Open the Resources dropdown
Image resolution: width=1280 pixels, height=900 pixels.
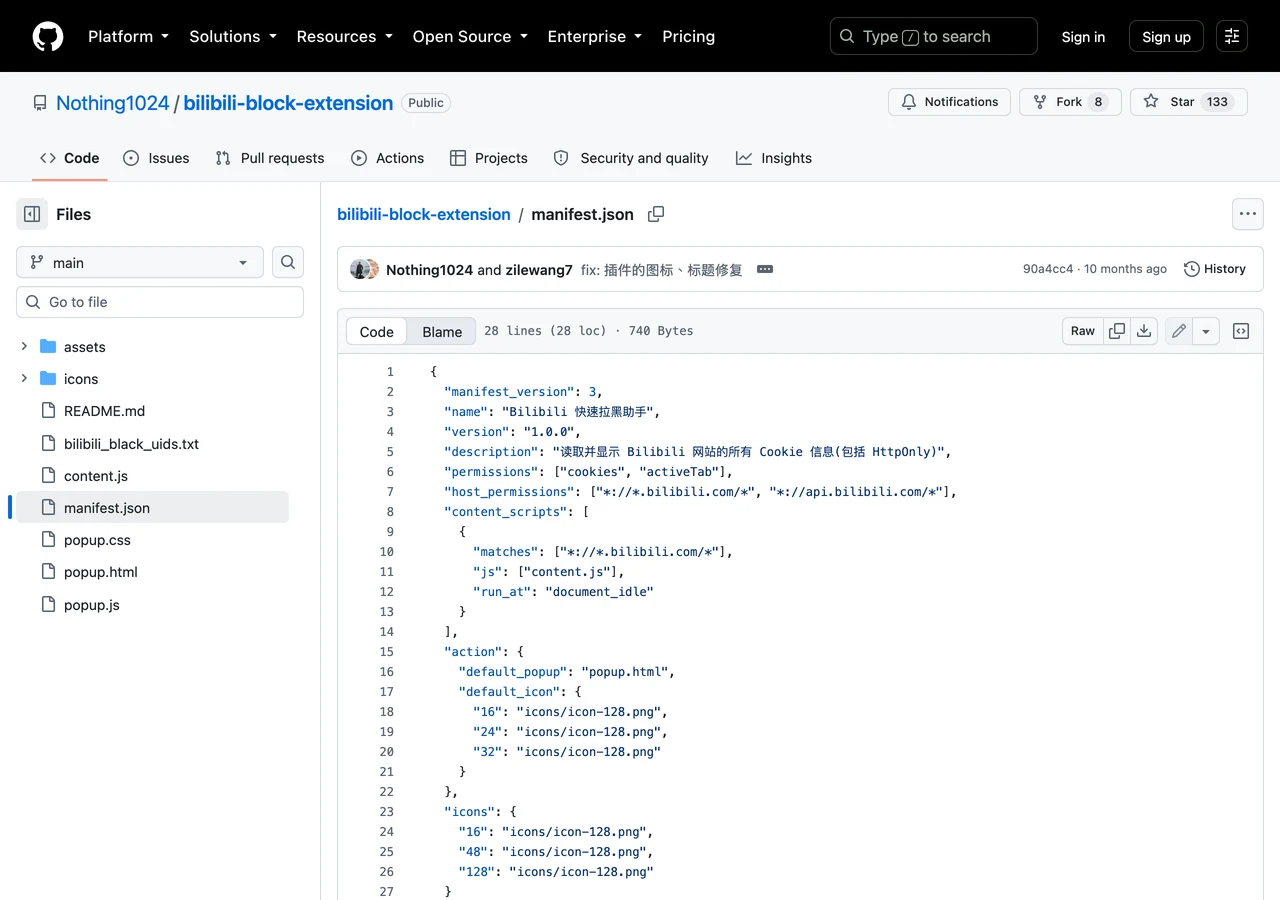tap(345, 36)
